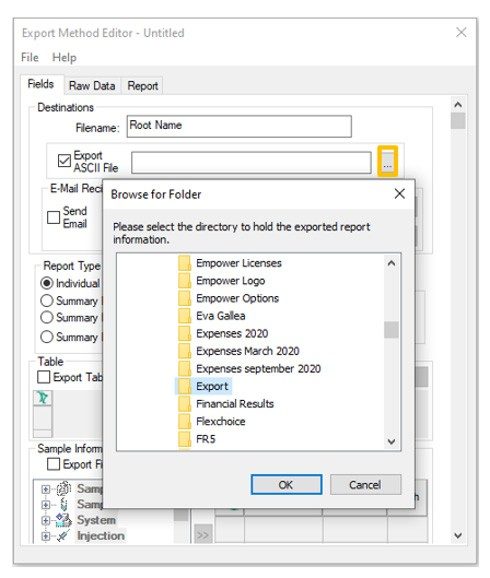Click the Export folder icon
490x578 pixels.
(x=184, y=386)
